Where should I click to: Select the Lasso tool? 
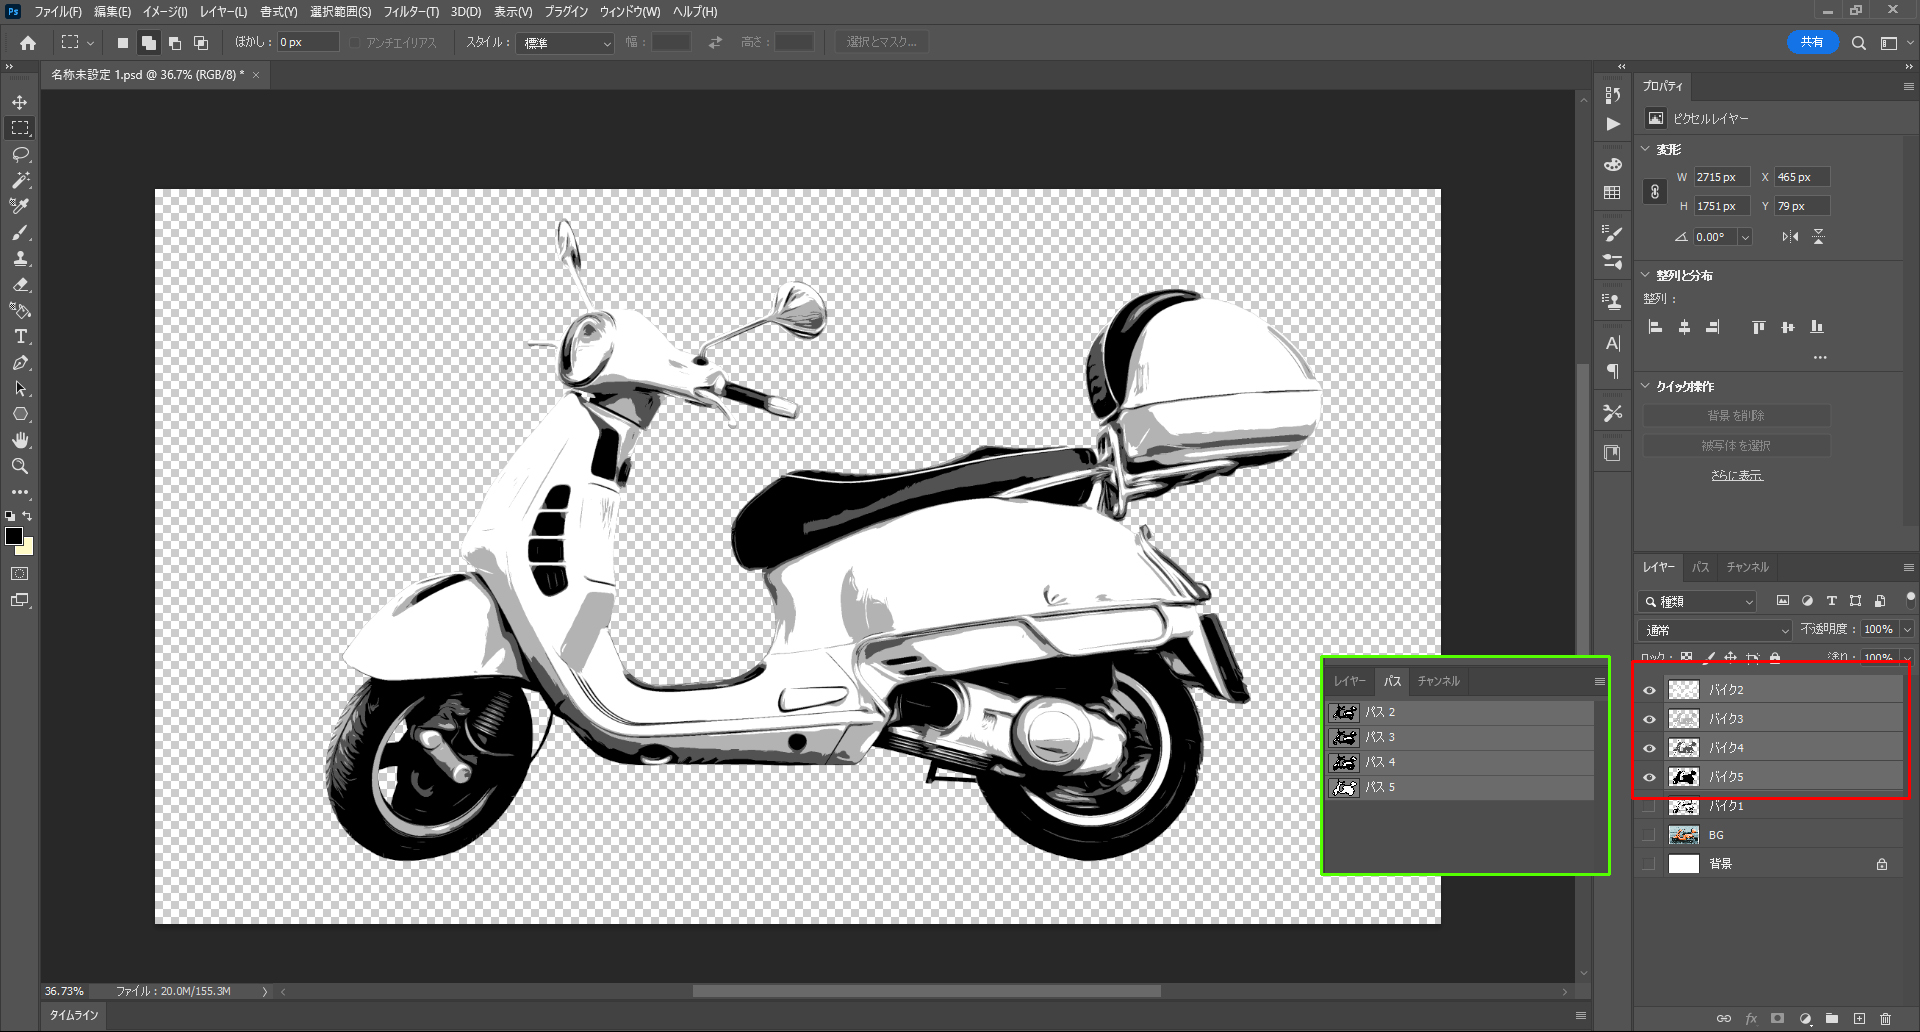(20, 154)
